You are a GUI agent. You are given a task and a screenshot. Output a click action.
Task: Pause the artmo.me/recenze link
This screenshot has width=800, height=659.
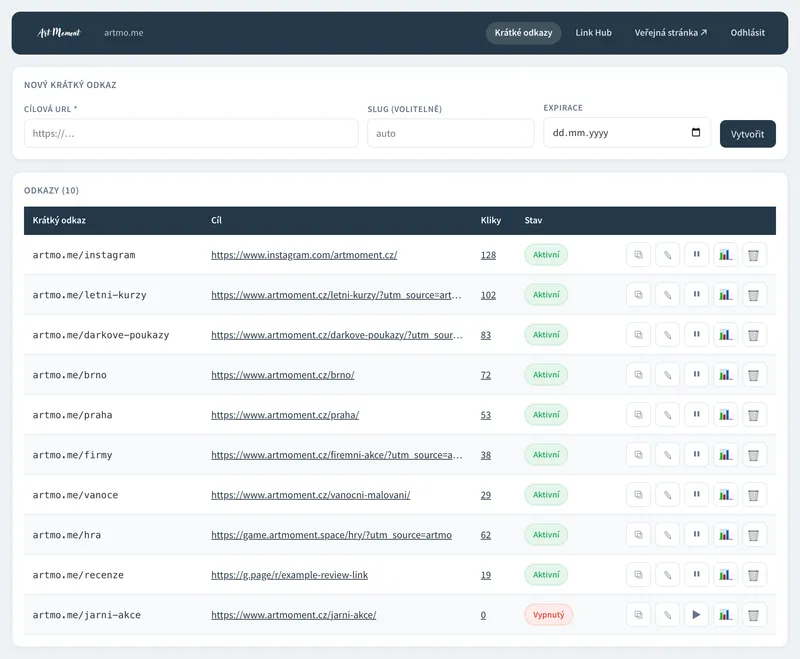pyautogui.click(x=696, y=575)
